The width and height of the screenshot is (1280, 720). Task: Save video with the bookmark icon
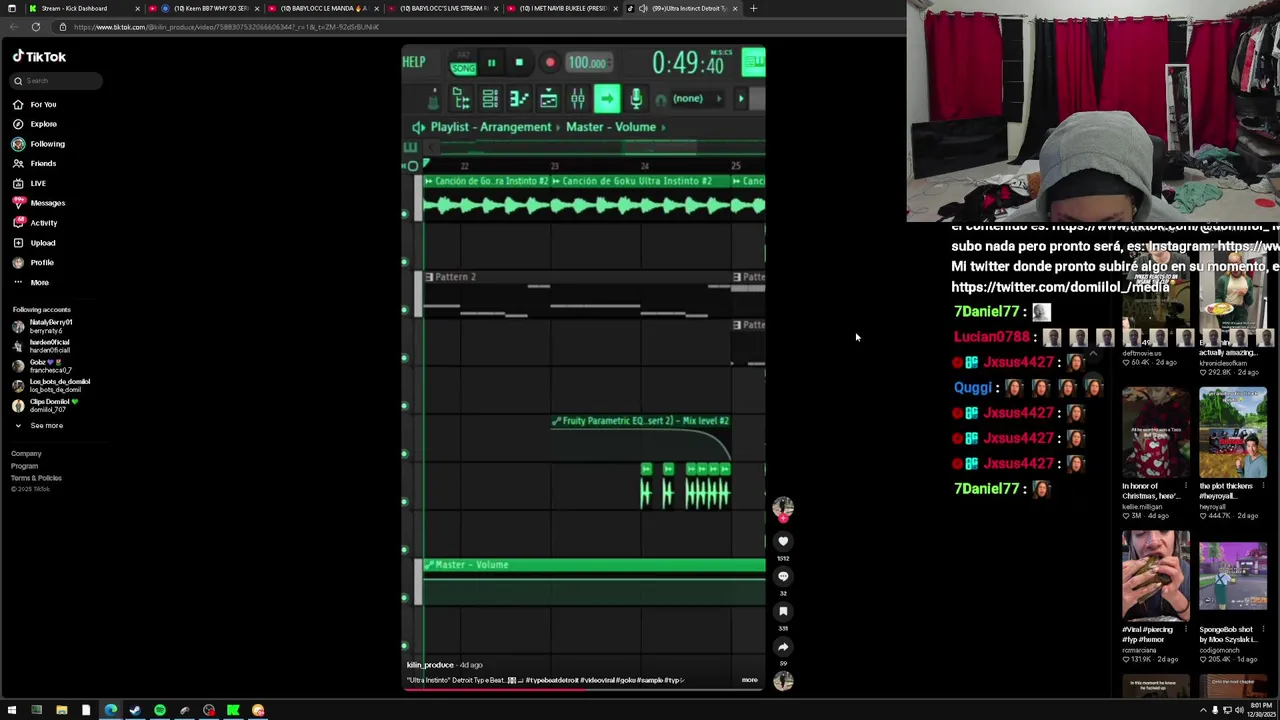783,611
